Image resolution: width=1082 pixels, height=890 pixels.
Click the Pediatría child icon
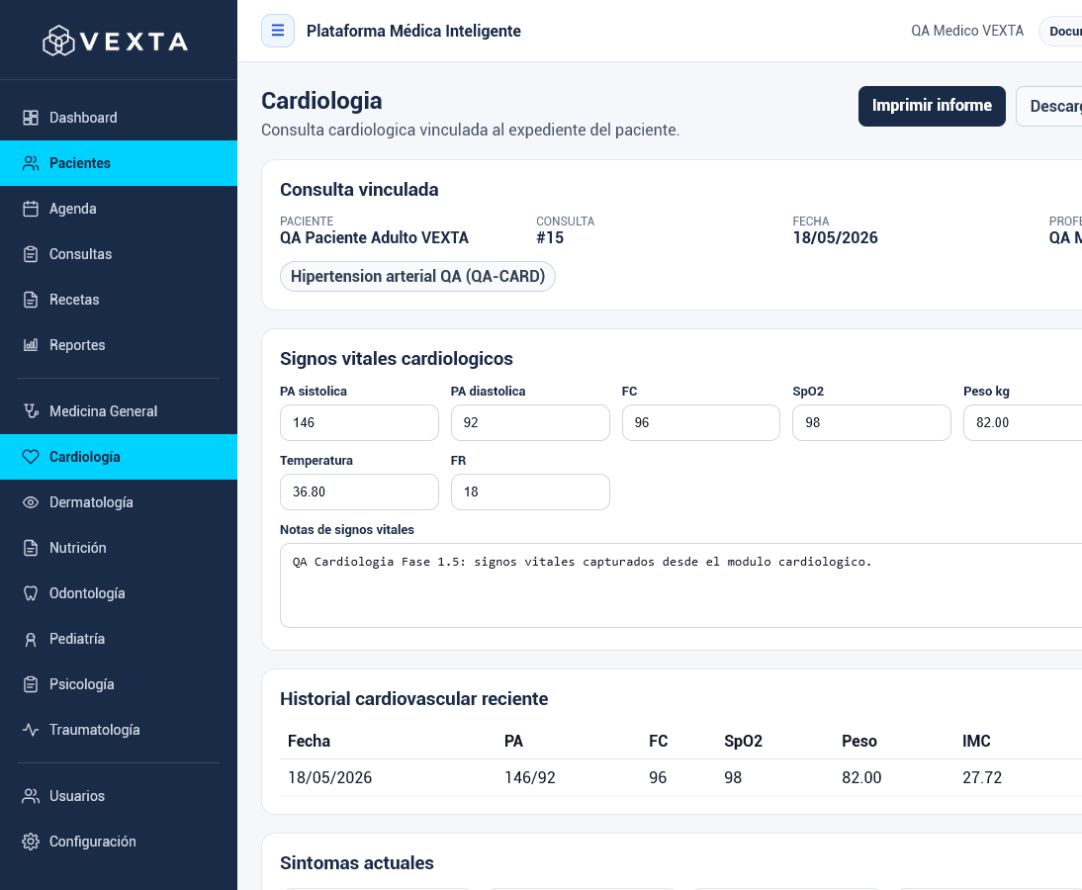click(30, 639)
